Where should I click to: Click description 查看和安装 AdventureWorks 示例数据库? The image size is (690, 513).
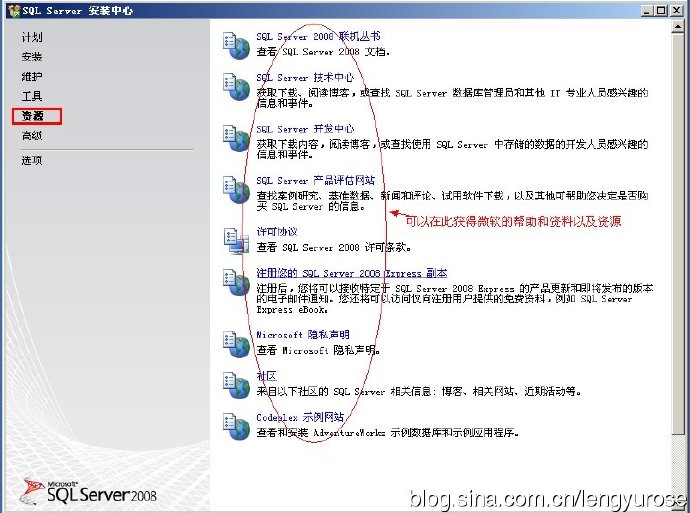[x=387, y=432]
